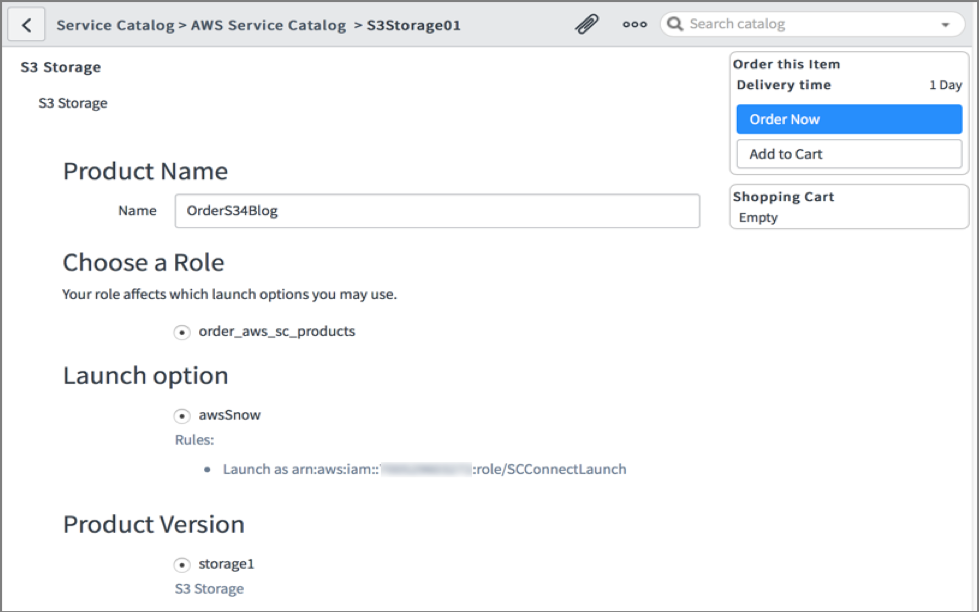Click the back arrow navigation icon
The image size is (979, 612).
[25, 23]
